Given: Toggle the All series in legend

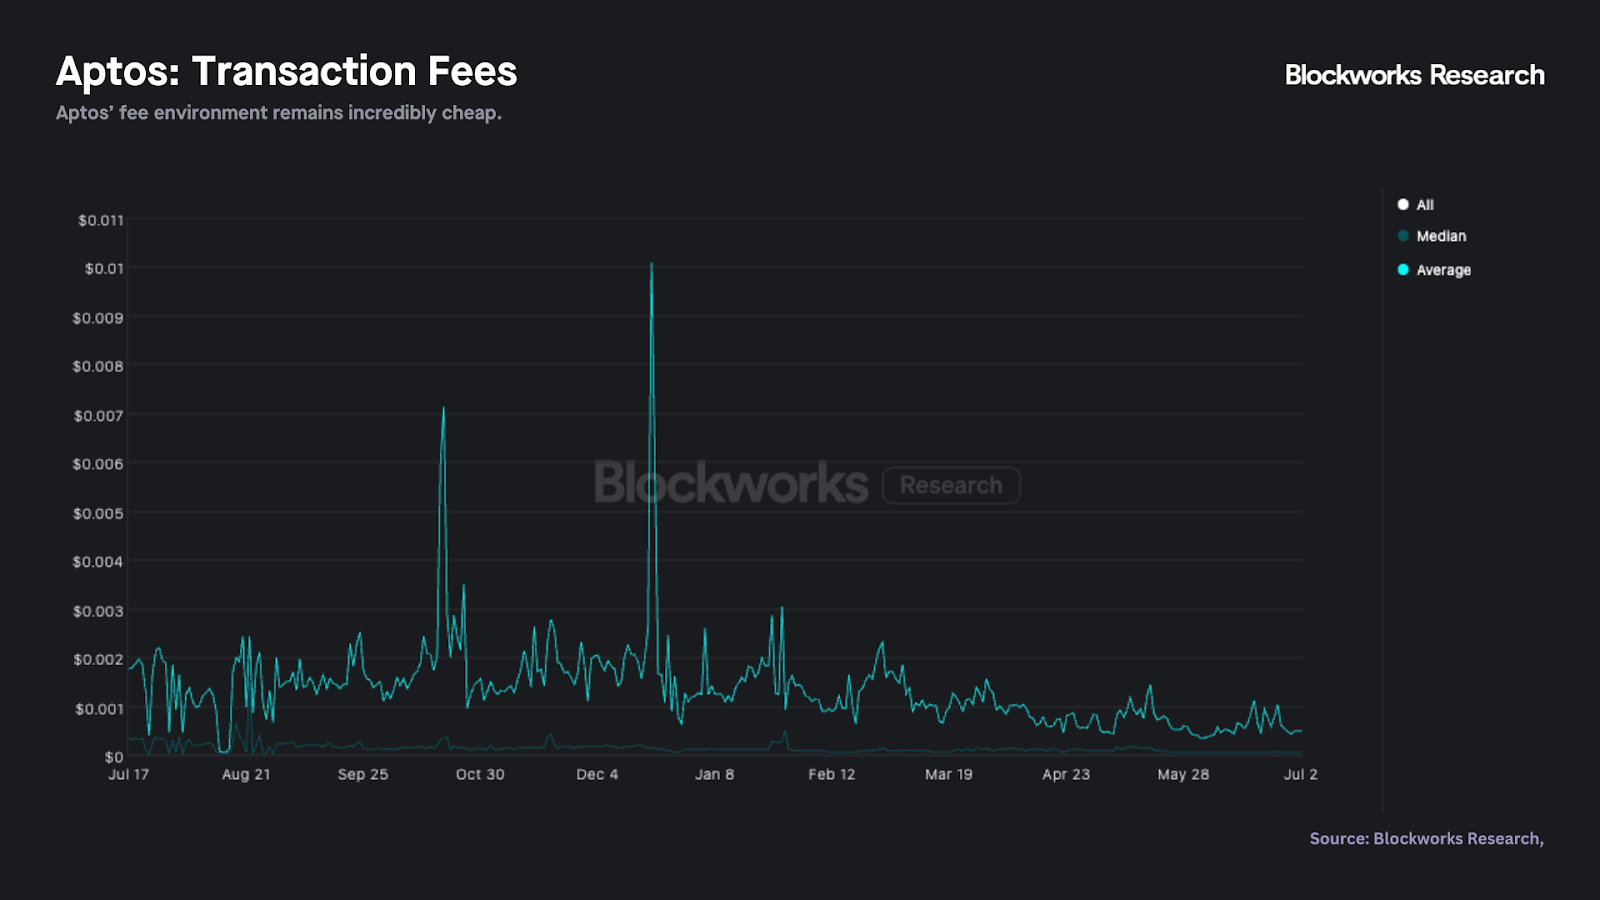Looking at the screenshot, I should (1416, 205).
